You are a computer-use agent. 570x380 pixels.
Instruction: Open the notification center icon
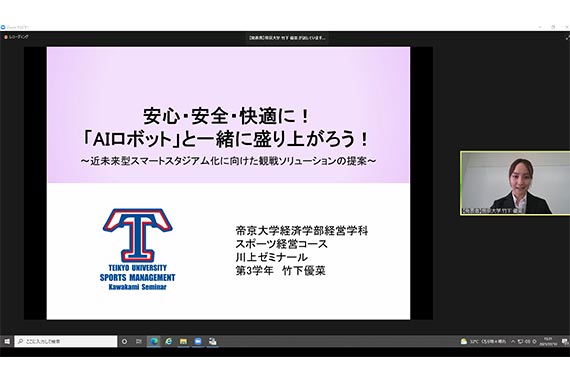tap(565, 341)
